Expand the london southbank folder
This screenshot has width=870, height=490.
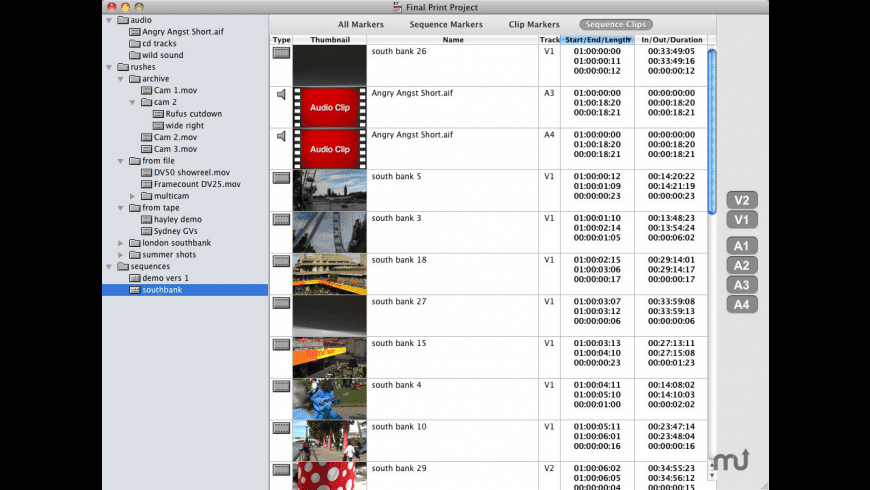(x=121, y=243)
